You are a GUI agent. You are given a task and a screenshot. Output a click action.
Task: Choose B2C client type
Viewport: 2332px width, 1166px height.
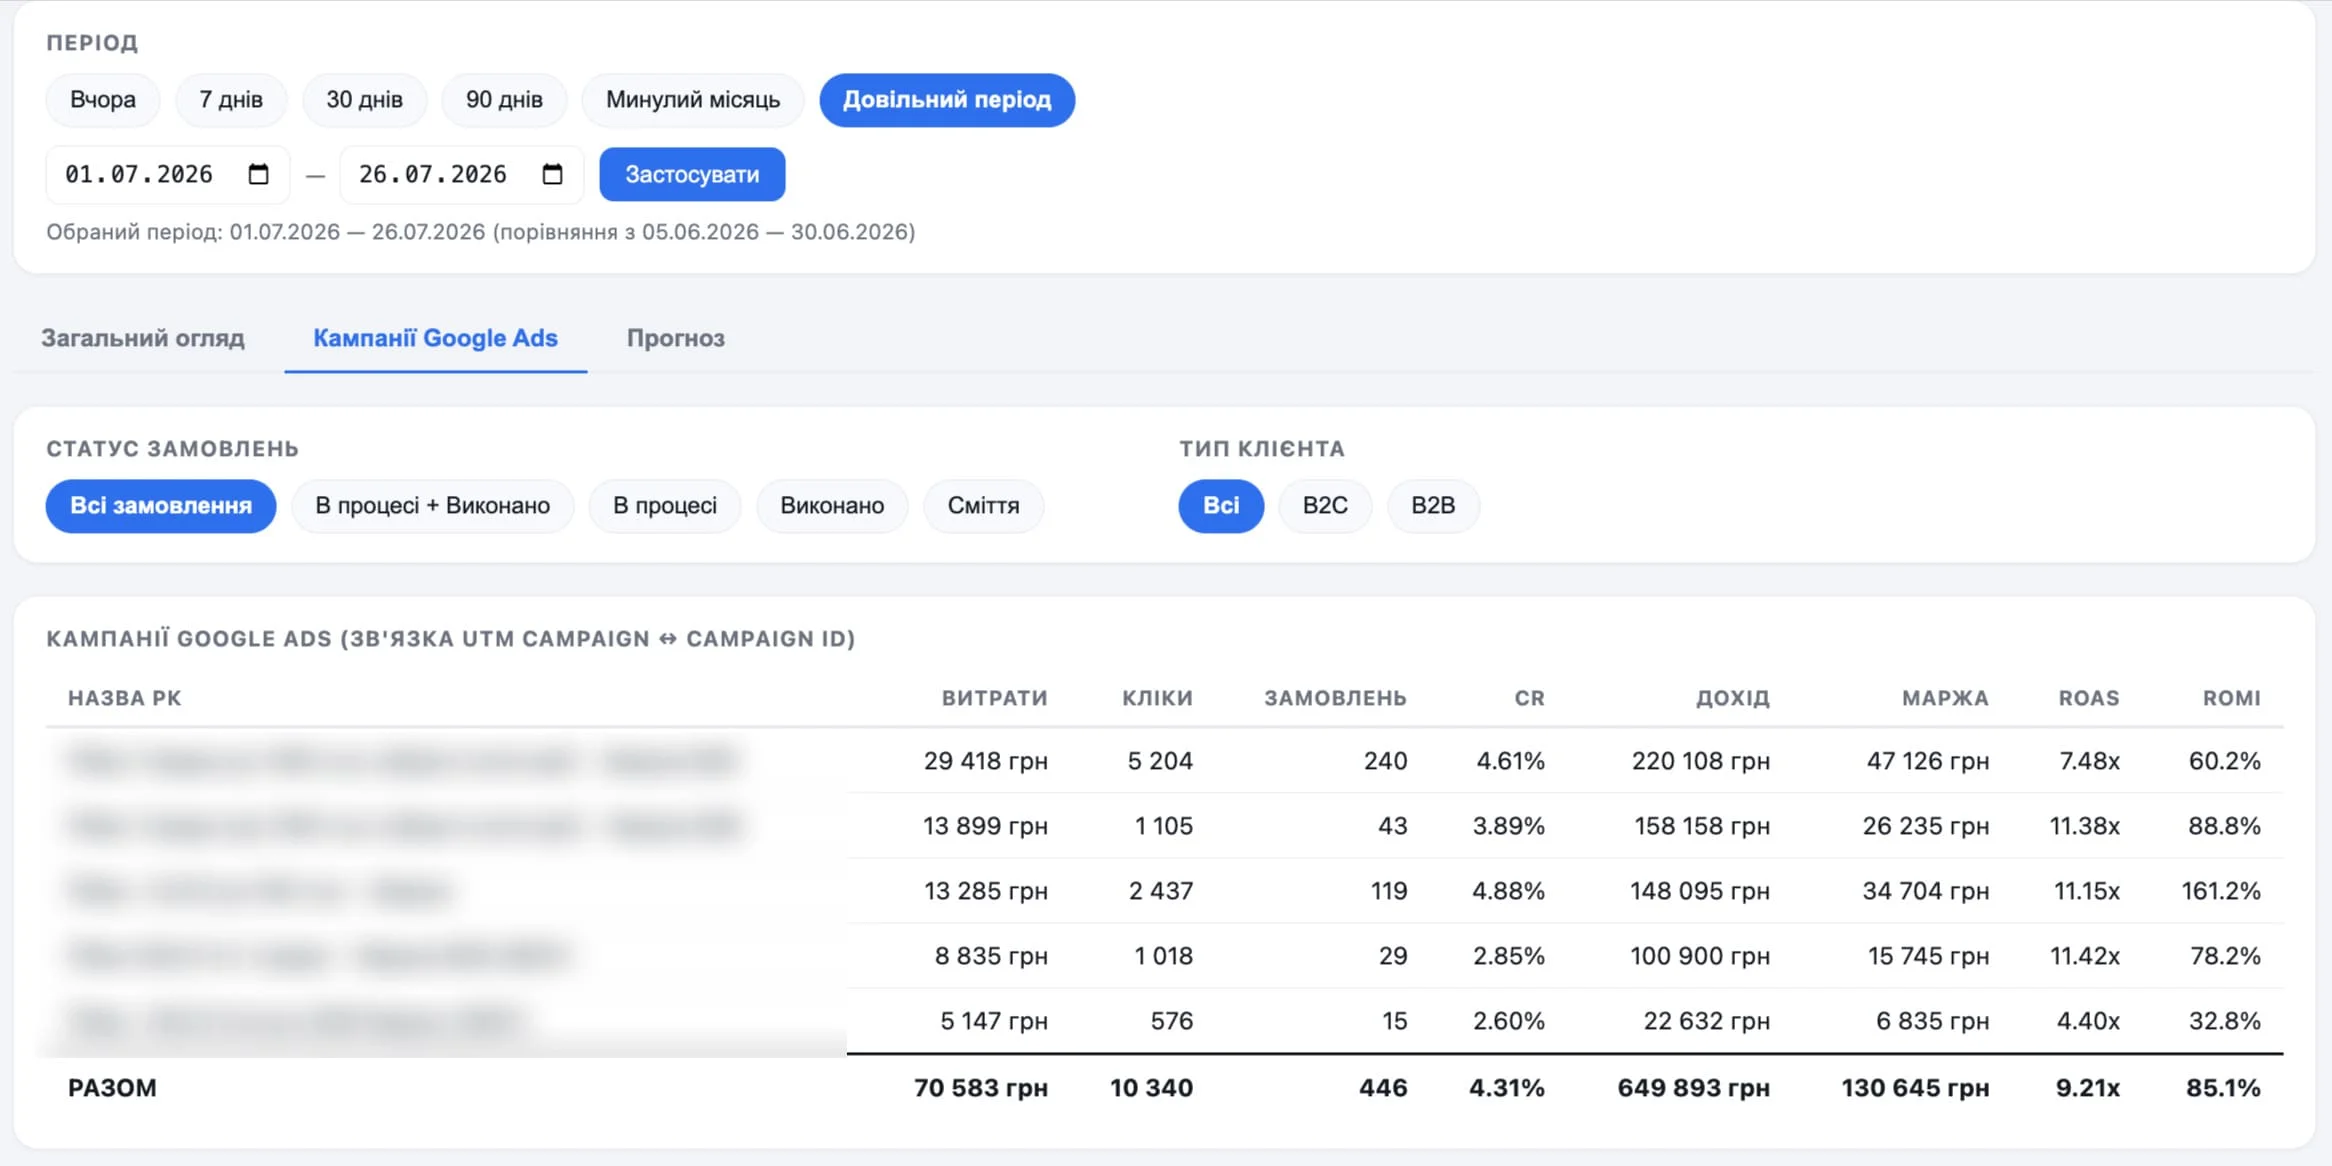click(1325, 506)
